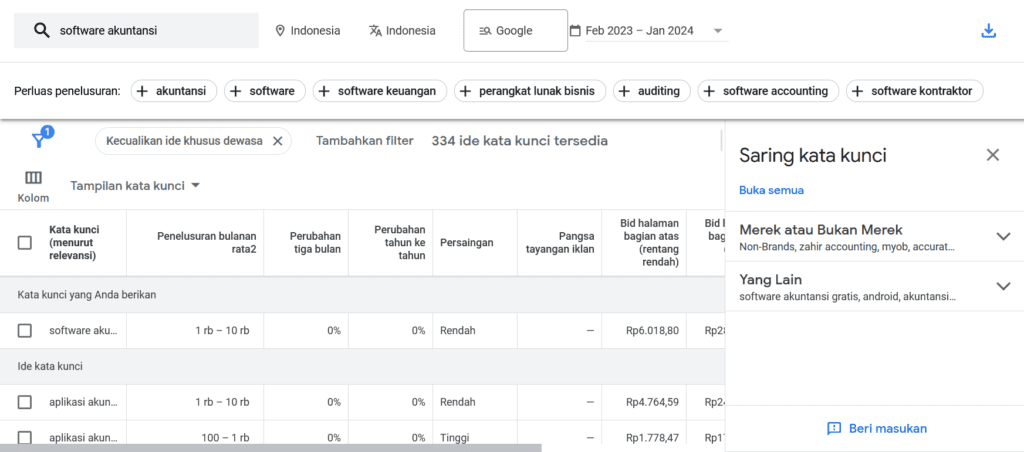Check the aplikasi akun... Rendah row checkbox

coord(25,402)
